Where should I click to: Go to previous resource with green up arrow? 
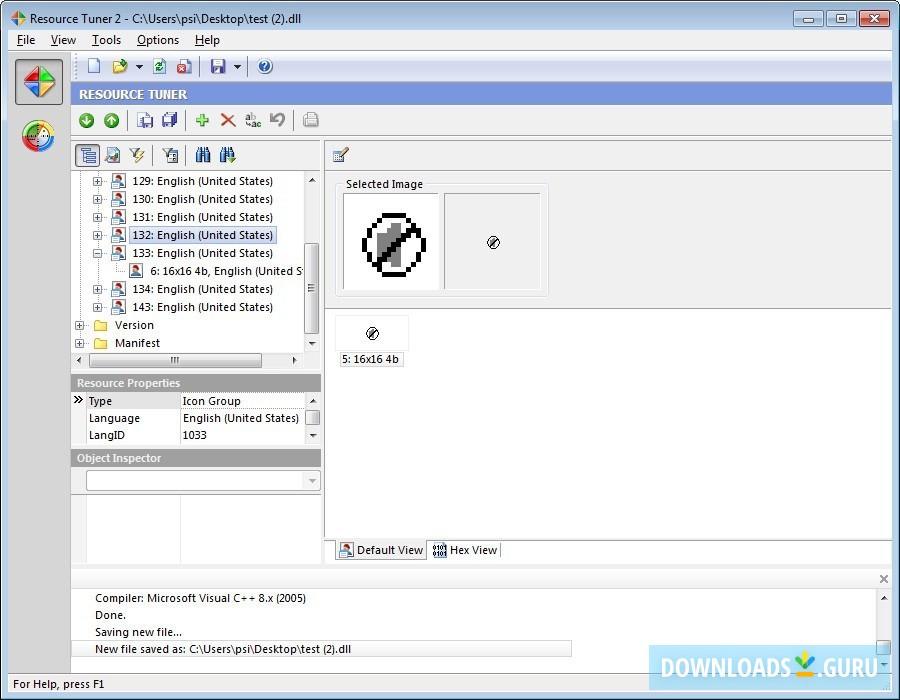111,120
